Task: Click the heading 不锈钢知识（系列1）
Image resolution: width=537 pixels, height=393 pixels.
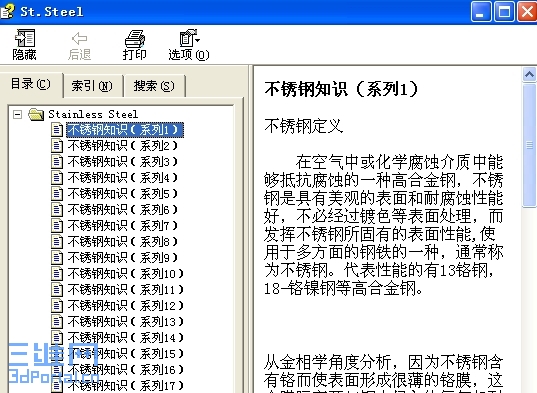Action: [341, 90]
